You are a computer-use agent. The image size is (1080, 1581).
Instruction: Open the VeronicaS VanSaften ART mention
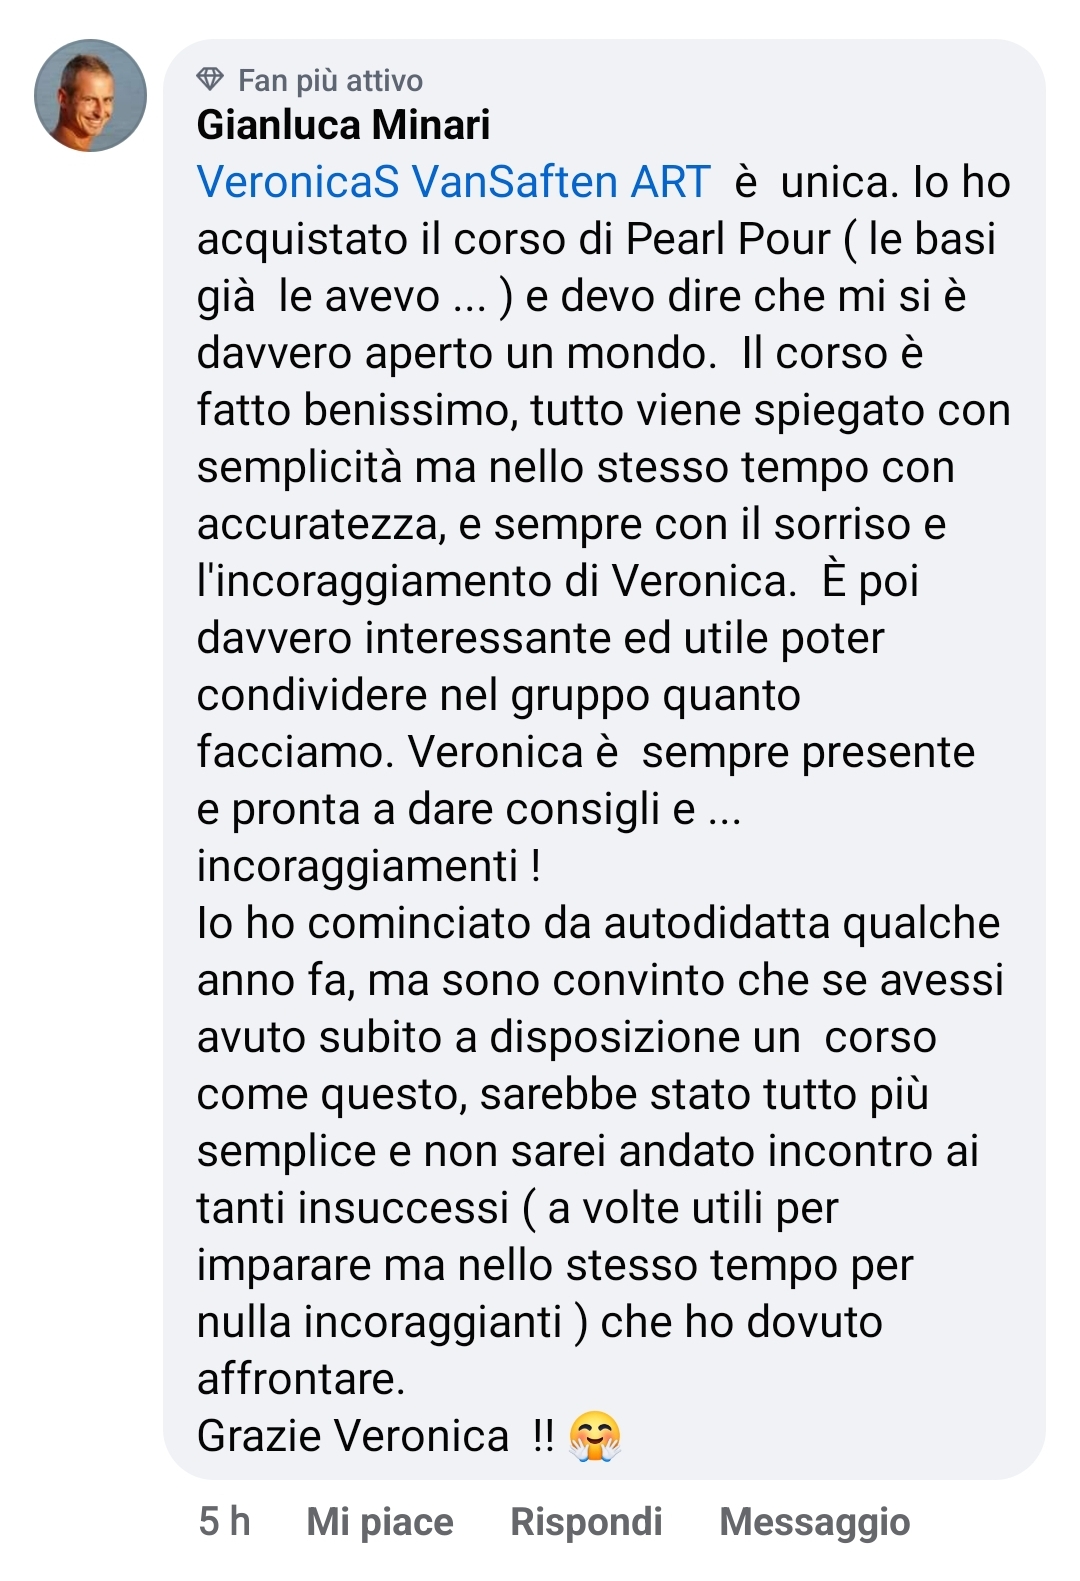pos(454,182)
